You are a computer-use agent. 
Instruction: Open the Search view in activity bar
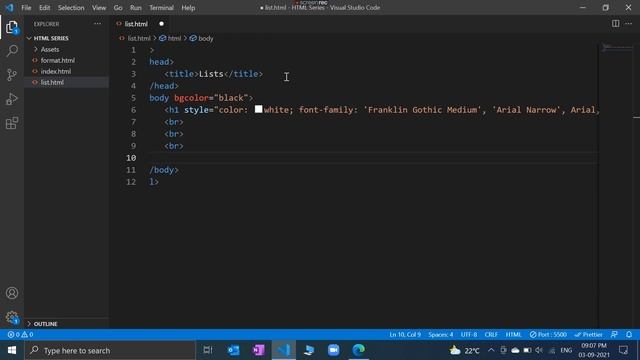pyautogui.click(x=12, y=51)
